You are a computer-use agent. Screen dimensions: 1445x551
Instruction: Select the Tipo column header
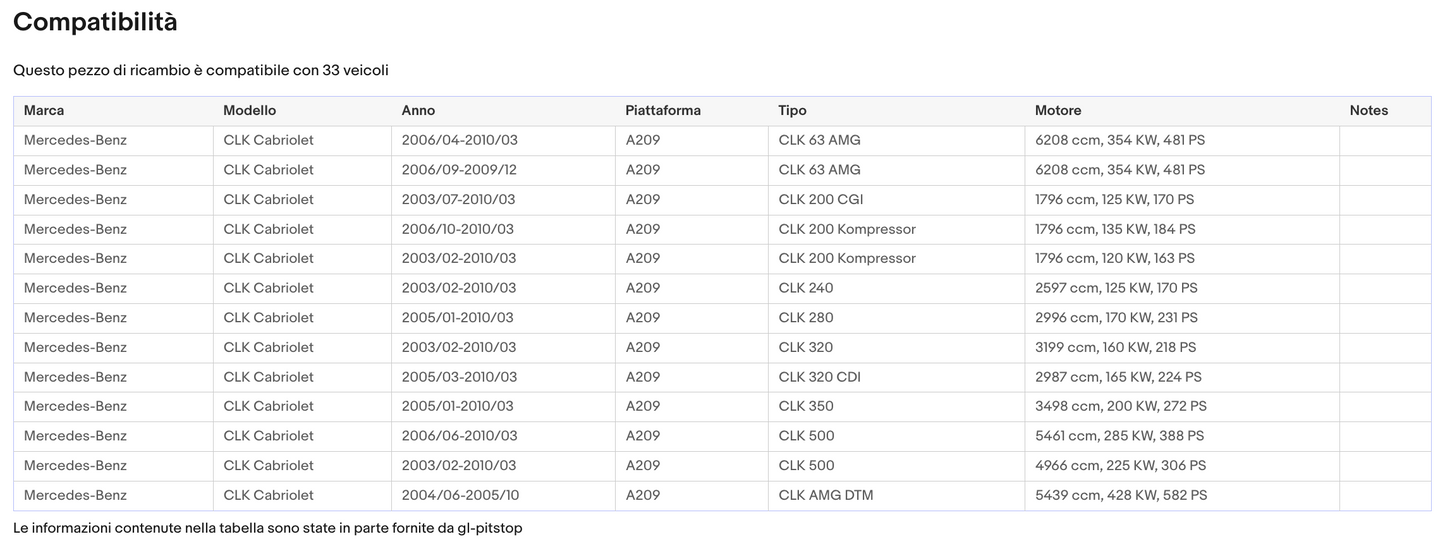(792, 111)
